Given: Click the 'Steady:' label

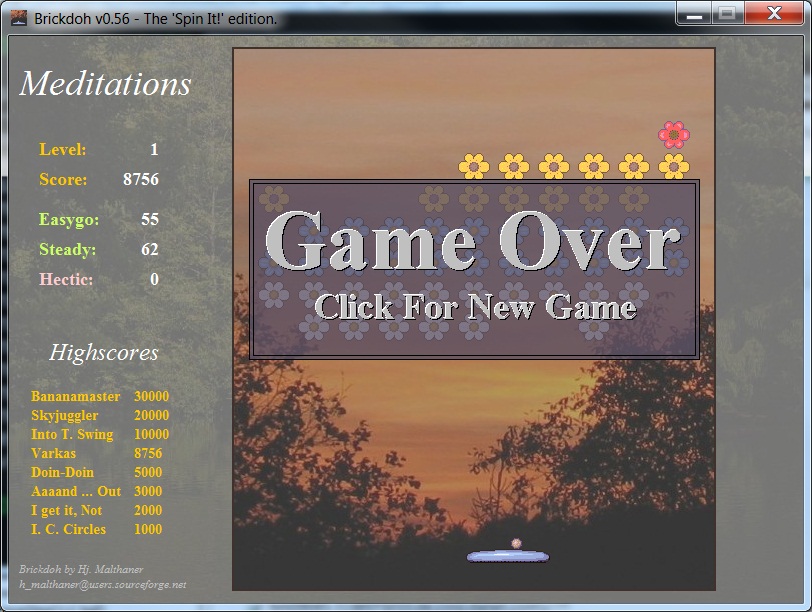Looking at the screenshot, I should pyautogui.click(x=67, y=250).
